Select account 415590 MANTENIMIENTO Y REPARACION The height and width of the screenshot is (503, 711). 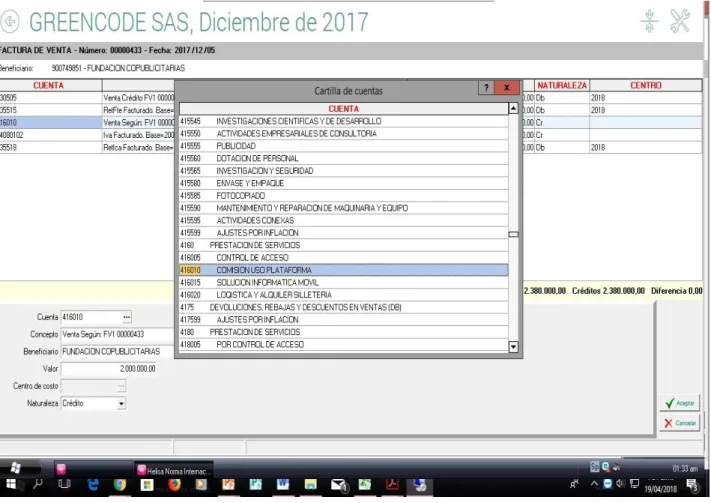pyautogui.click(x=344, y=208)
